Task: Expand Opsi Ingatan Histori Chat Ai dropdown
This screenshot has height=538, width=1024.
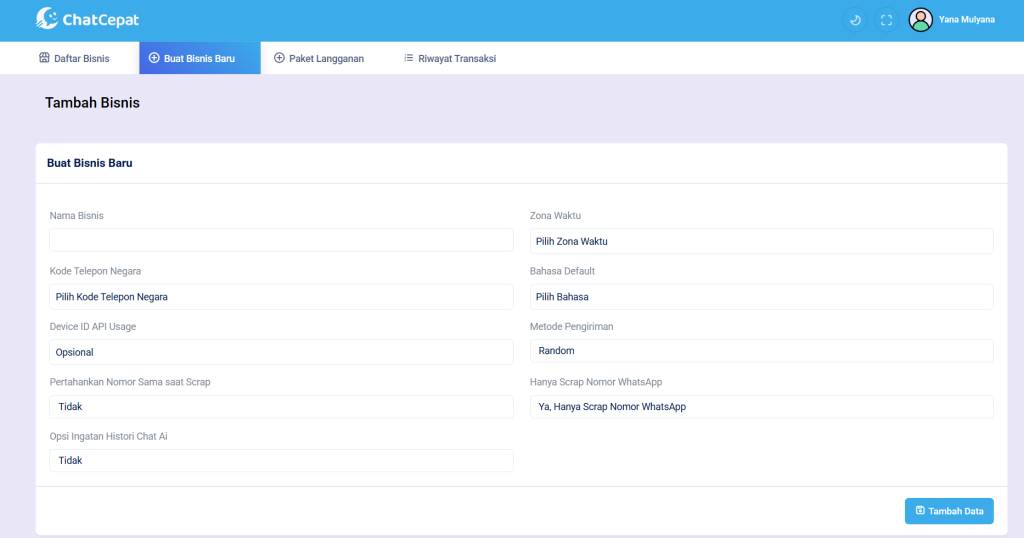Action: tap(281, 460)
